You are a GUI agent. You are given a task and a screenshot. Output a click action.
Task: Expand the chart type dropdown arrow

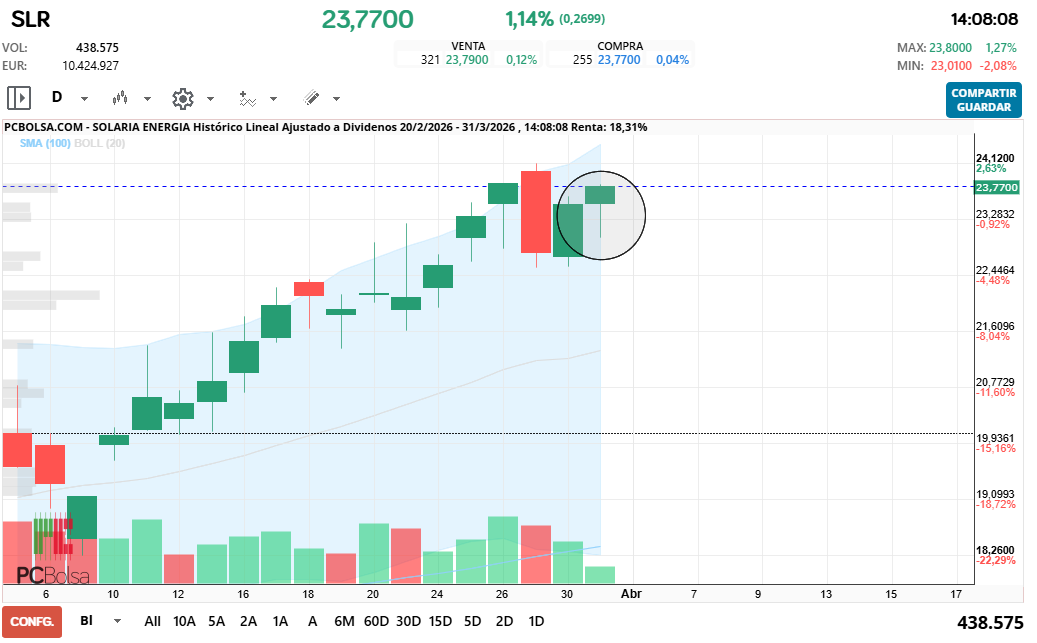point(147,99)
